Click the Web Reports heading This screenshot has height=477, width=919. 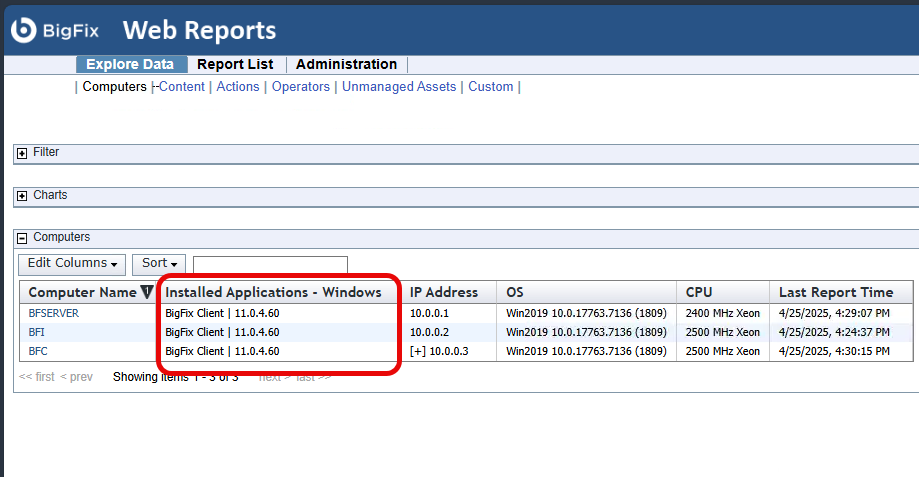[x=199, y=30]
